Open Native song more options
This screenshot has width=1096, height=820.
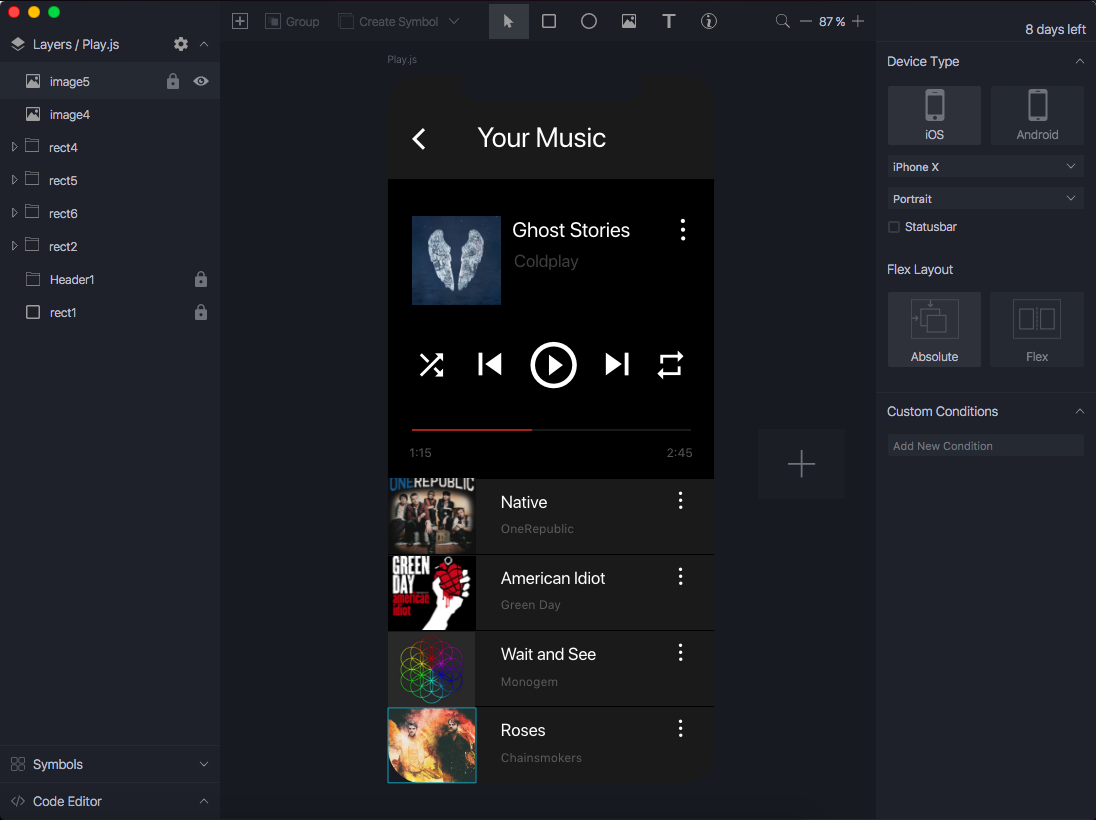[x=680, y=501]
